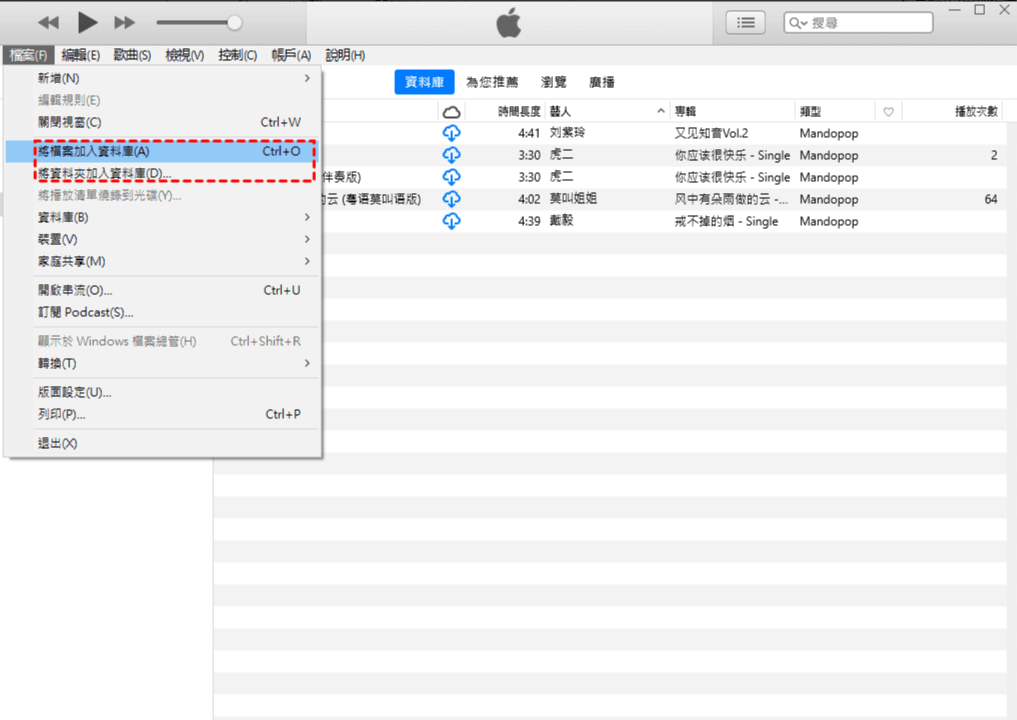Choose 退出(X) menu item

[162, 443]
